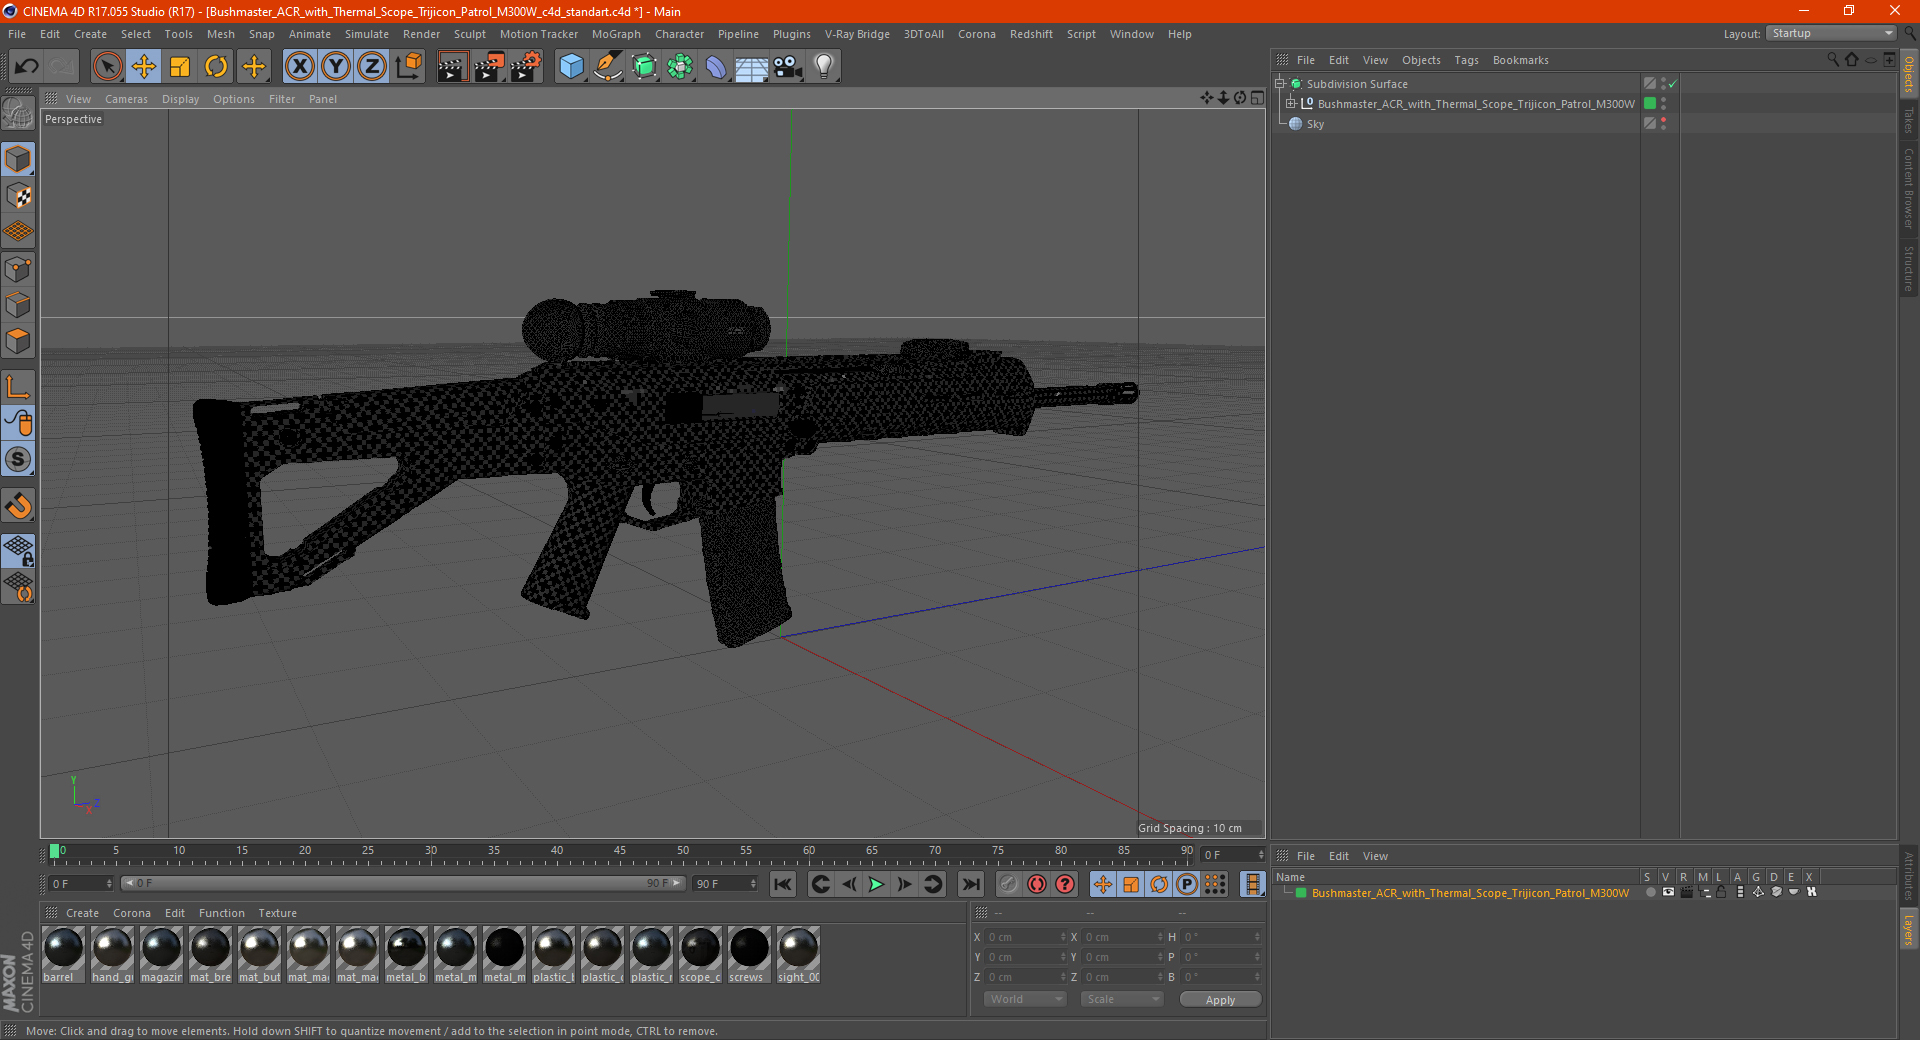1920x1040 pixels.
Task: Select the barrel material thumbnail
Action: click(x=63, y=954)
